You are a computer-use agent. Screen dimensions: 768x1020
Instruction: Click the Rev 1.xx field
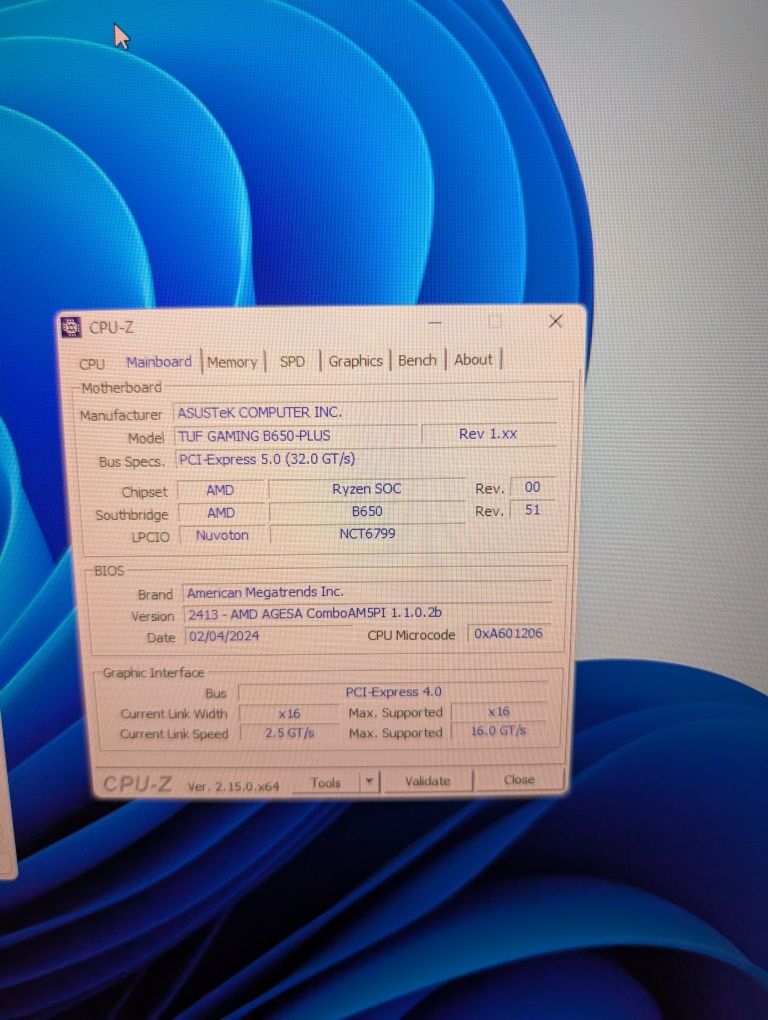pos(488,434)
